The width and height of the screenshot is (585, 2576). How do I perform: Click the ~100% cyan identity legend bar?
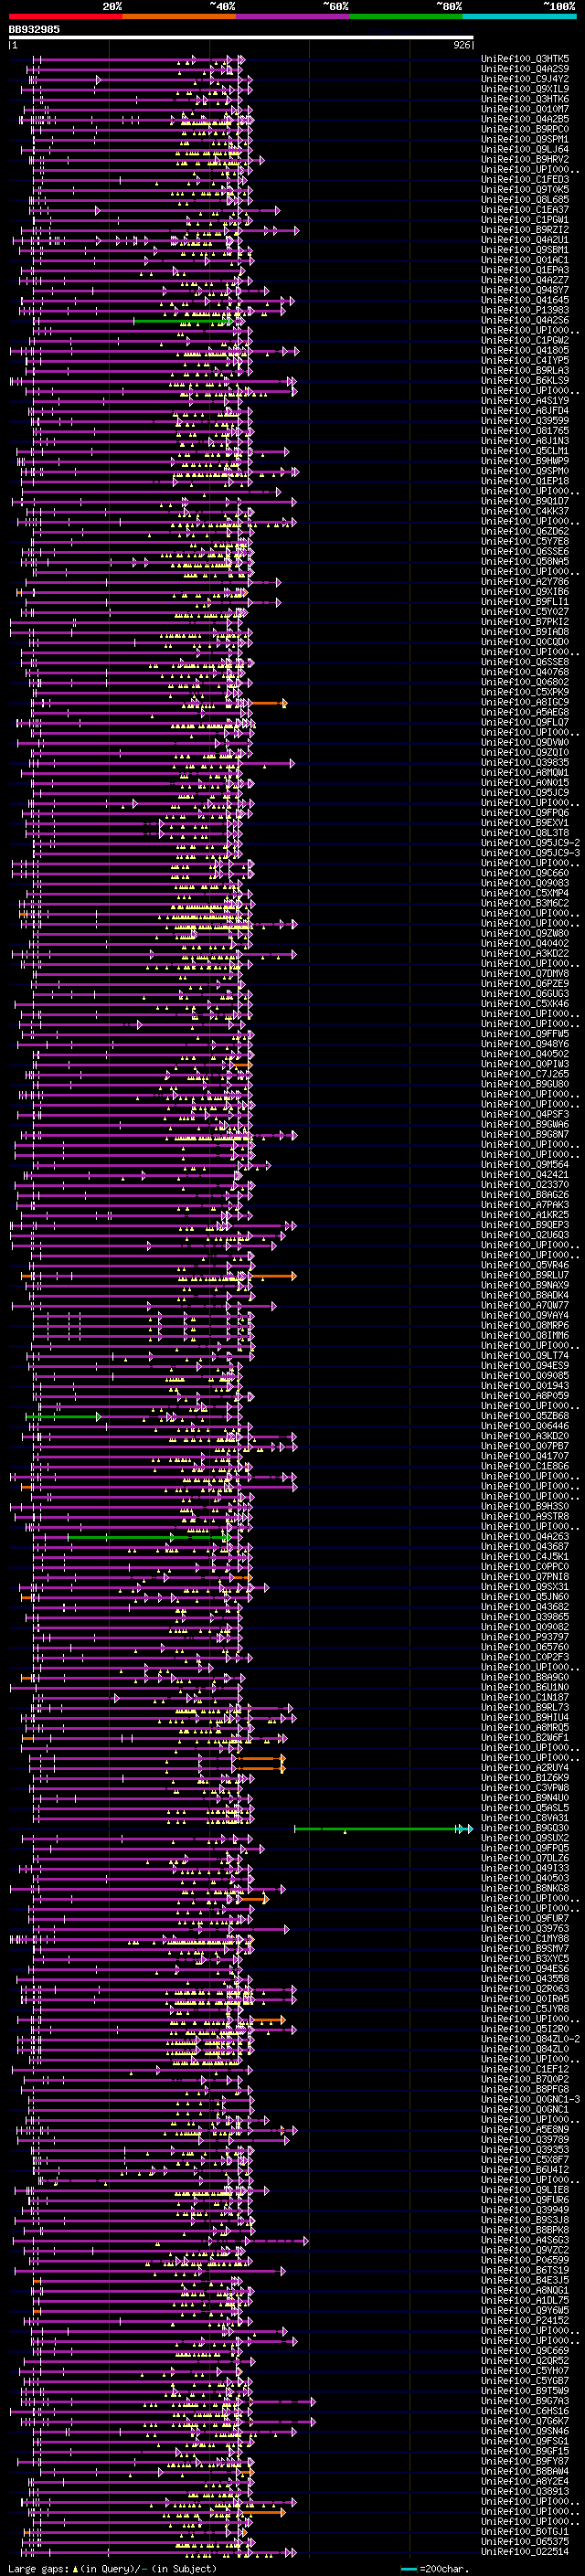pyautogui.click(x=519, y=16)
